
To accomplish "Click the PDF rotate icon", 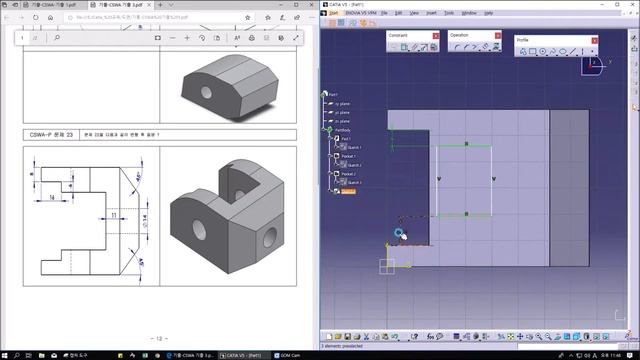I will tap(202, 38).
